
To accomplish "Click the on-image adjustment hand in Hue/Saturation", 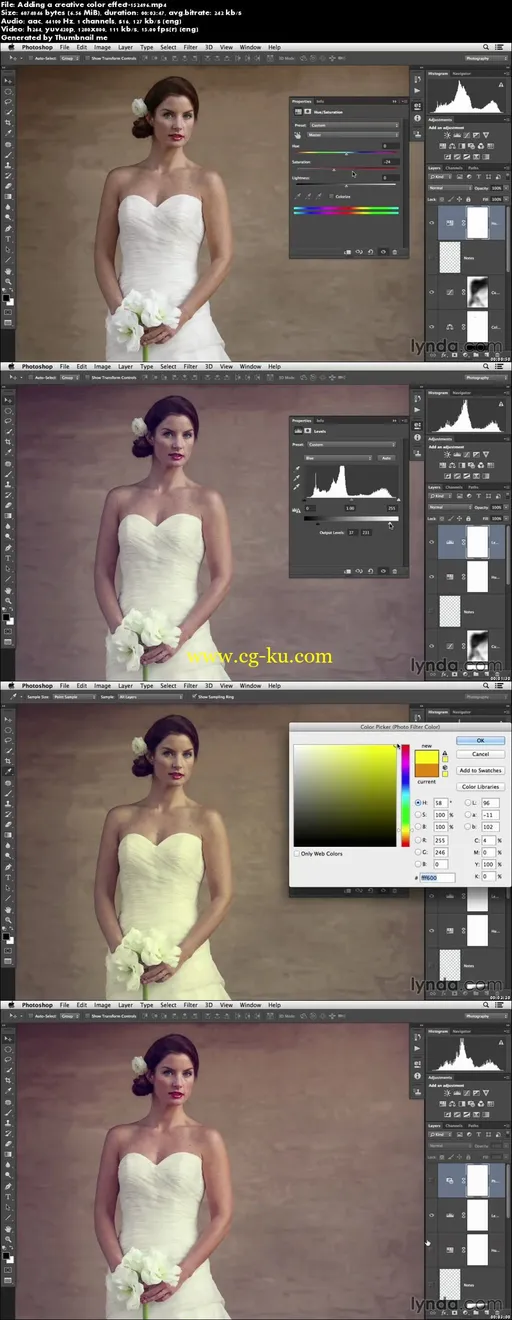I will click(297, 135).
